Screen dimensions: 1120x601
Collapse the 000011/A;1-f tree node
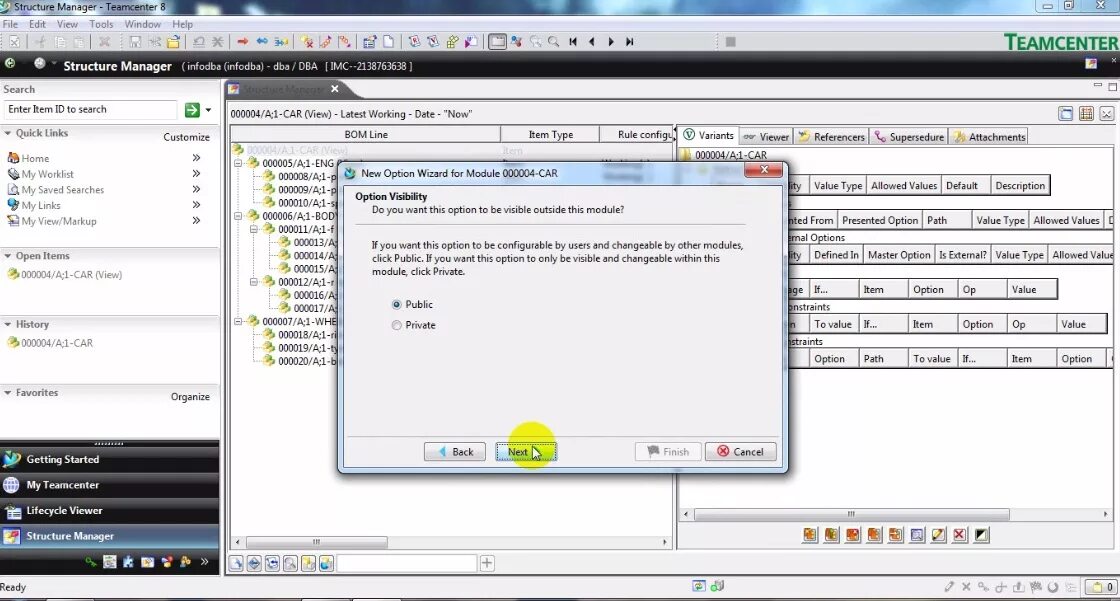click(x=254, y=229)
